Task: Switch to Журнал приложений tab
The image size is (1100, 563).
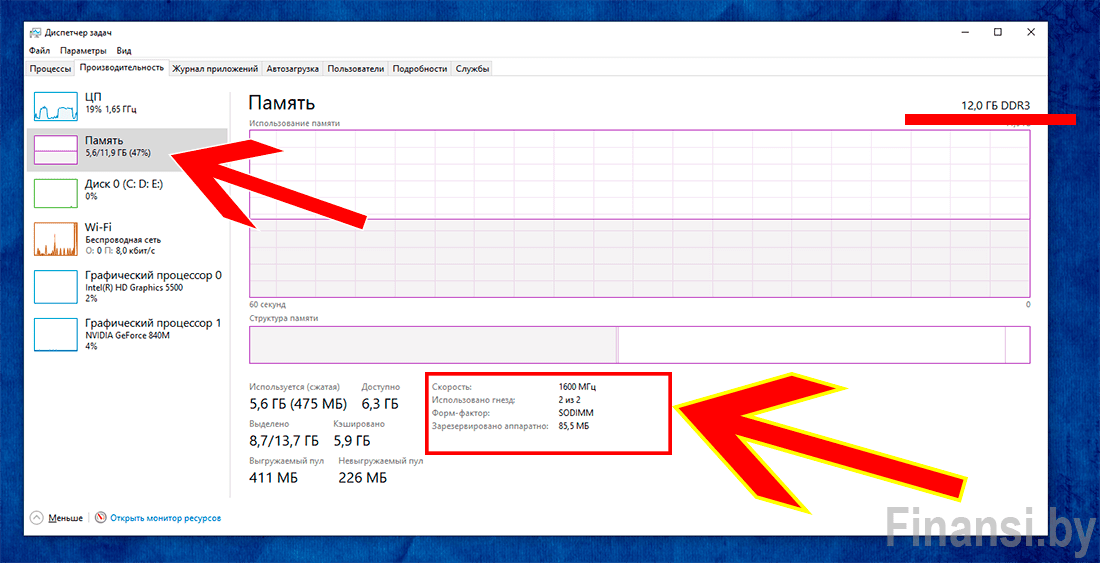Action: pyautogui.click(x=216, y=69)
